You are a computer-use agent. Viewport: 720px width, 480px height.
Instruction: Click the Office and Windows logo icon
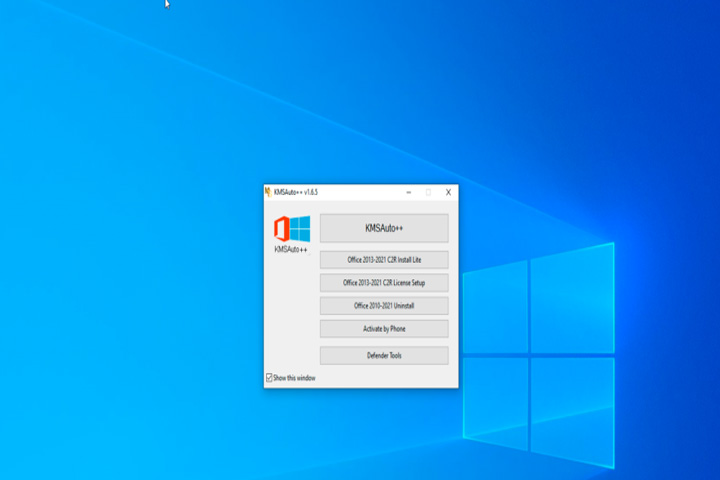(x=292, y=229)
